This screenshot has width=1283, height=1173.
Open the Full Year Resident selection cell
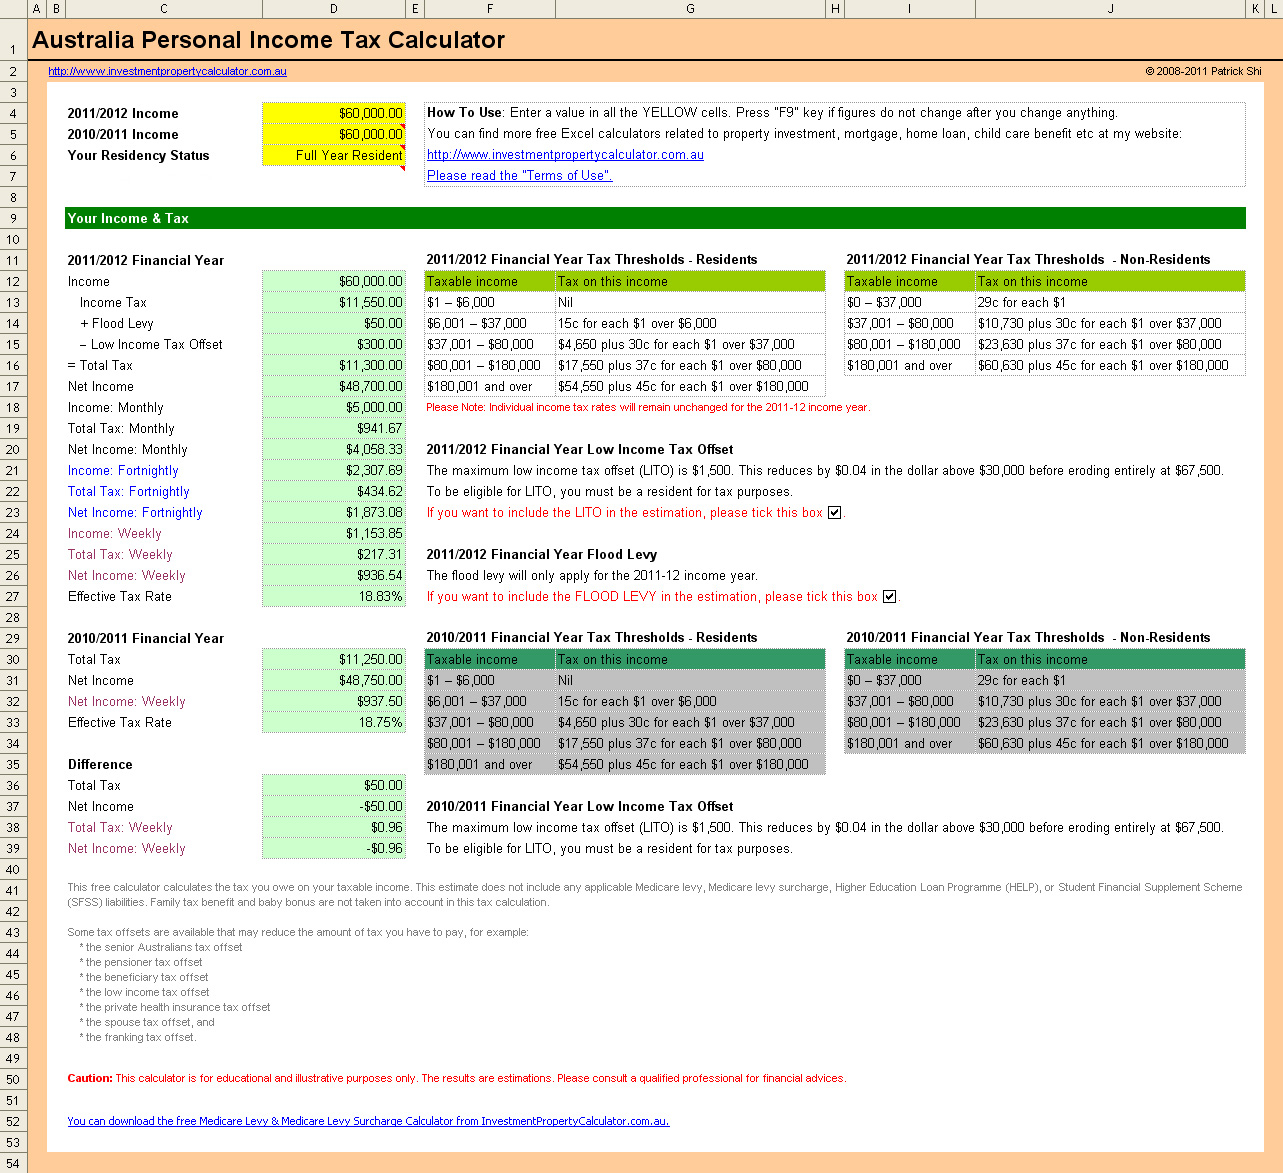tap(334, 155)
